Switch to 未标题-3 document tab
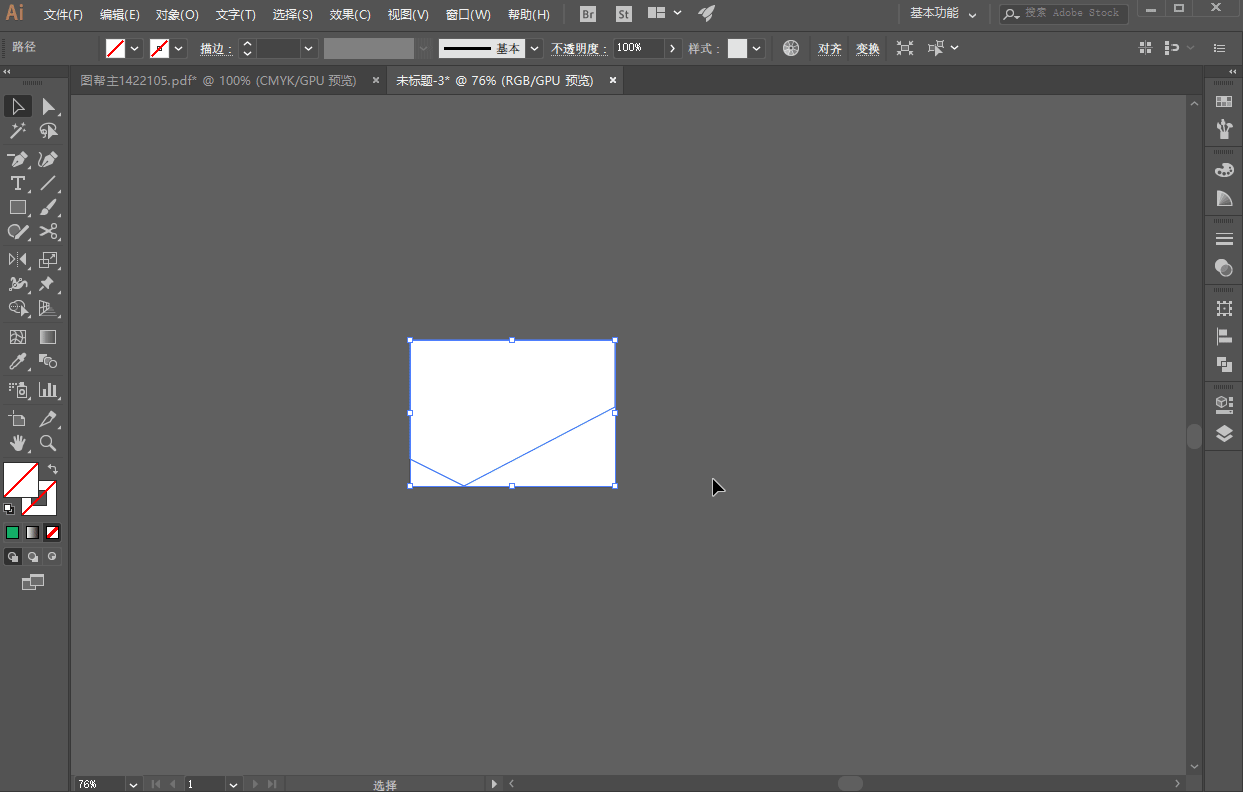1243x792 pixels. [x=494, y=81]
